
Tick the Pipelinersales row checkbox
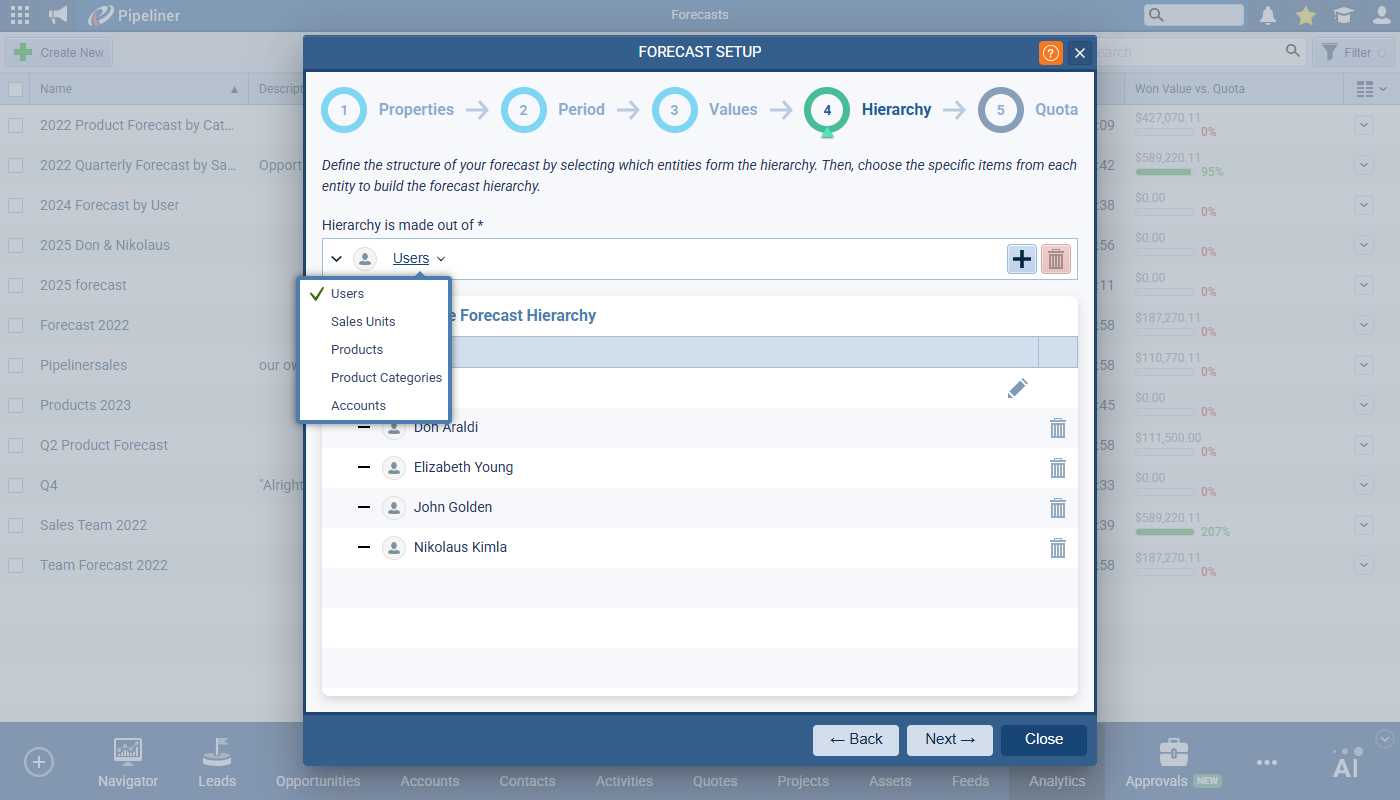click(15, 365)
